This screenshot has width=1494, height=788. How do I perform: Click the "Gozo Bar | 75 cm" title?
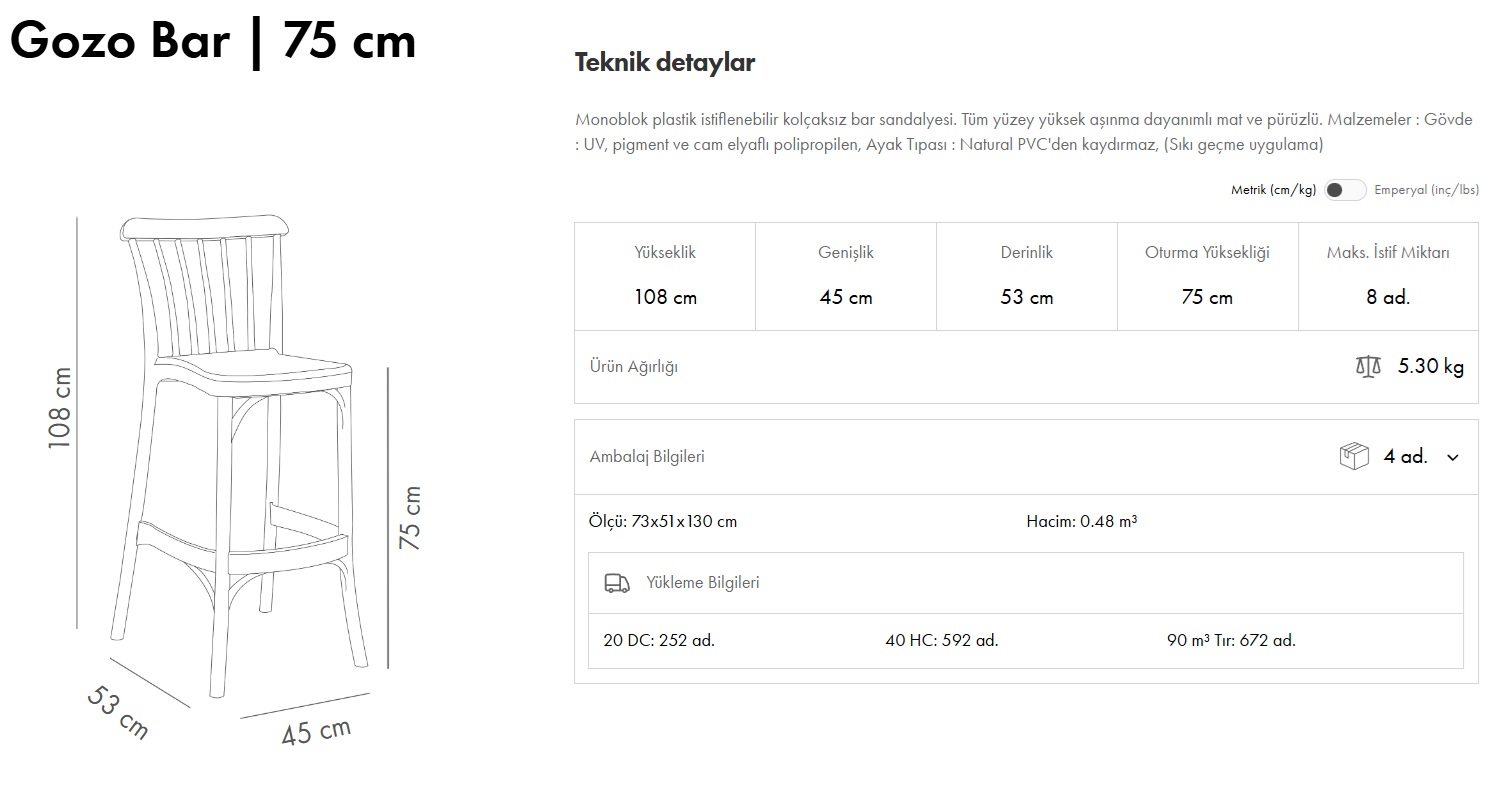coord(213,42)
